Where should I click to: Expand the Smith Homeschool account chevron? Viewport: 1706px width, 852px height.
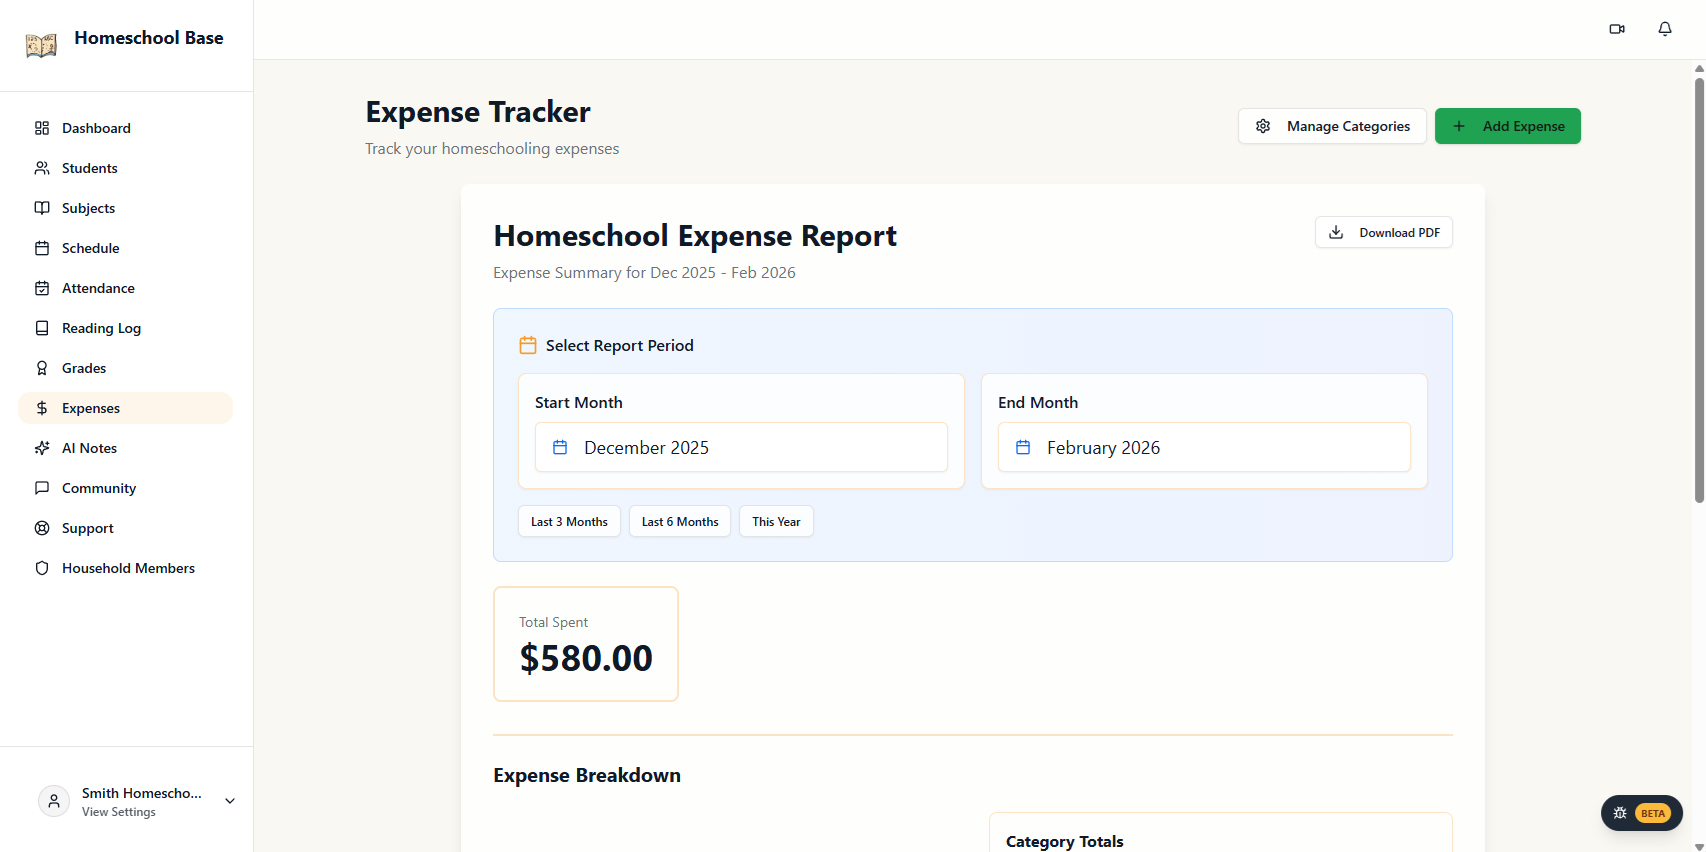(230, 801)
